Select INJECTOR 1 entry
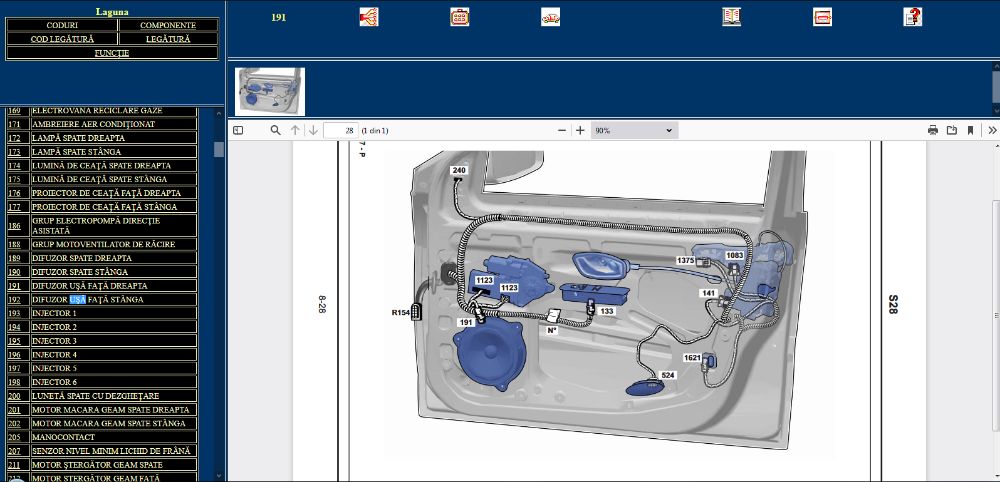This screenshot has height=482, width=1000. click(x=114, y=313)
